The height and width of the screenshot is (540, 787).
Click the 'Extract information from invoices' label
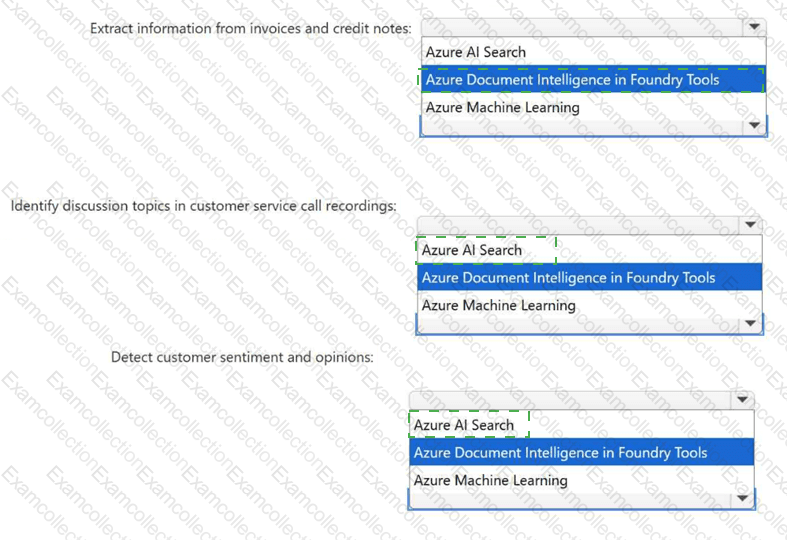pyautogui.click(x=250, y=28)
